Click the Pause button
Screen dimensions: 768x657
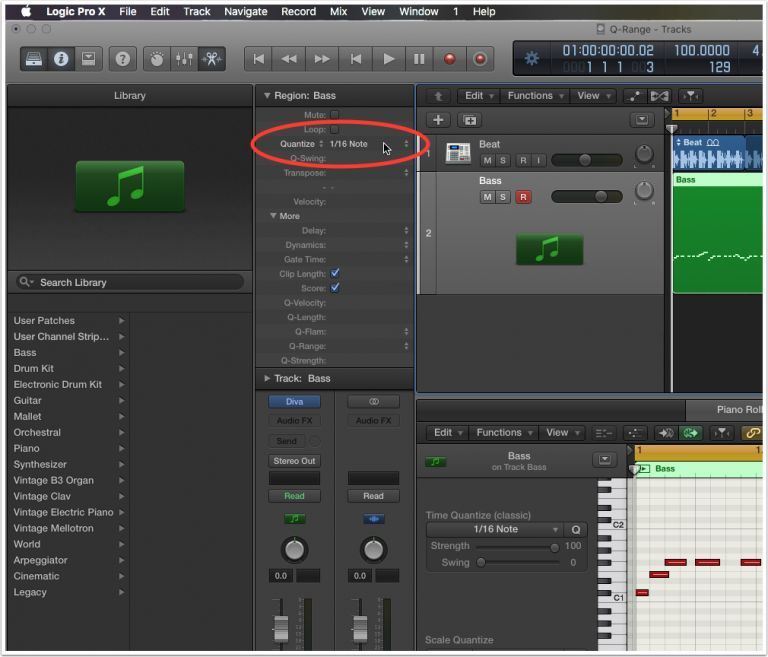(419, 59)
